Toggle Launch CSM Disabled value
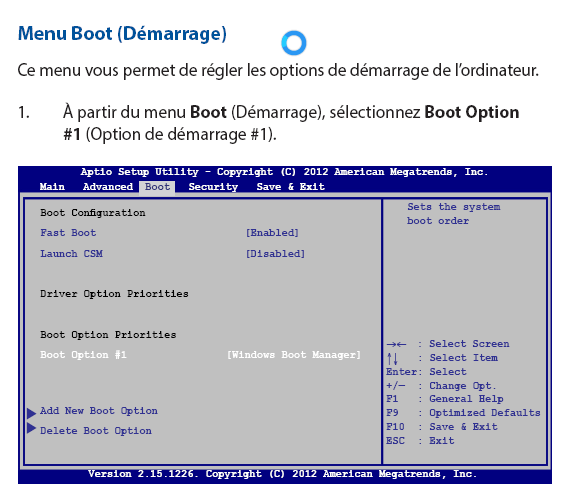Screen dimensions: 578x503 [275, 254]
